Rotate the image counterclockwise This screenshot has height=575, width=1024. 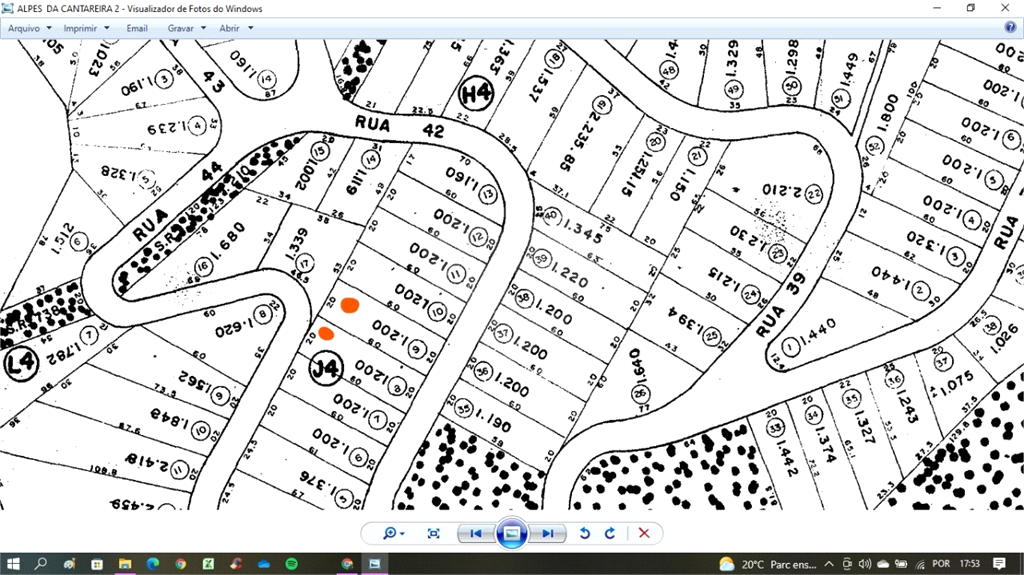[585, 534]
